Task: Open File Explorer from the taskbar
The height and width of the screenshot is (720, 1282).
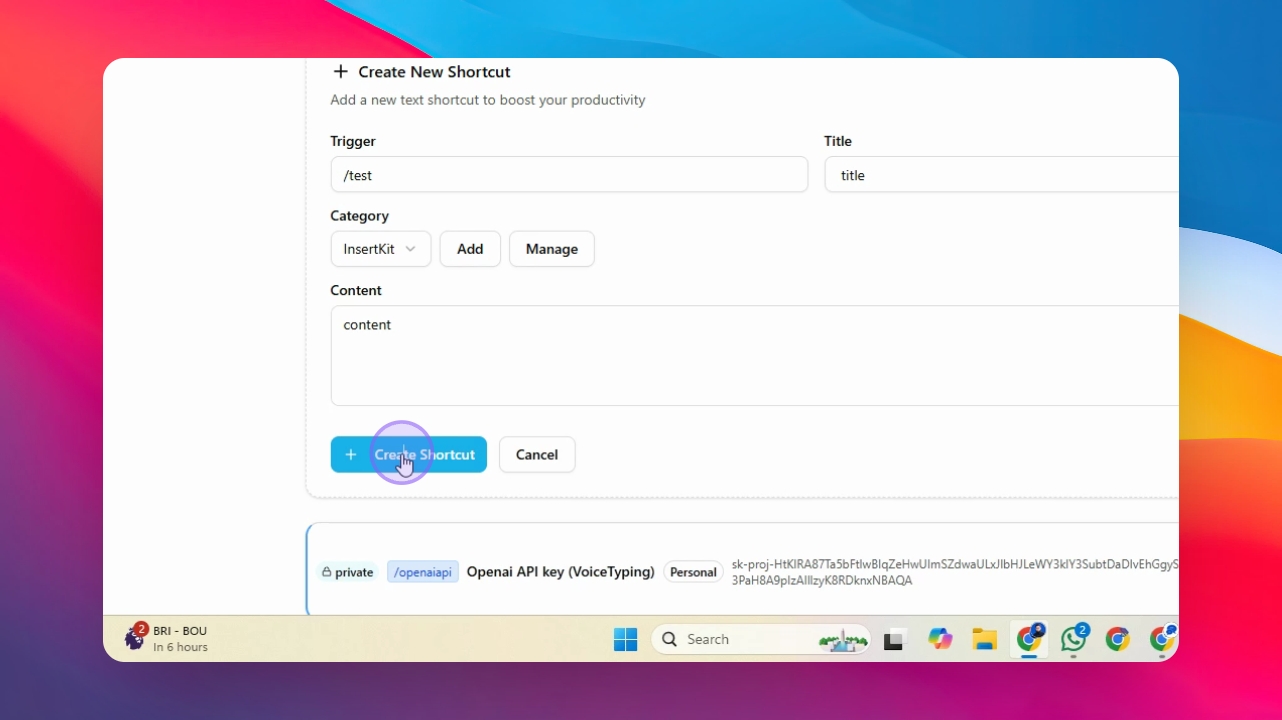Action: [x=985, y=639]
